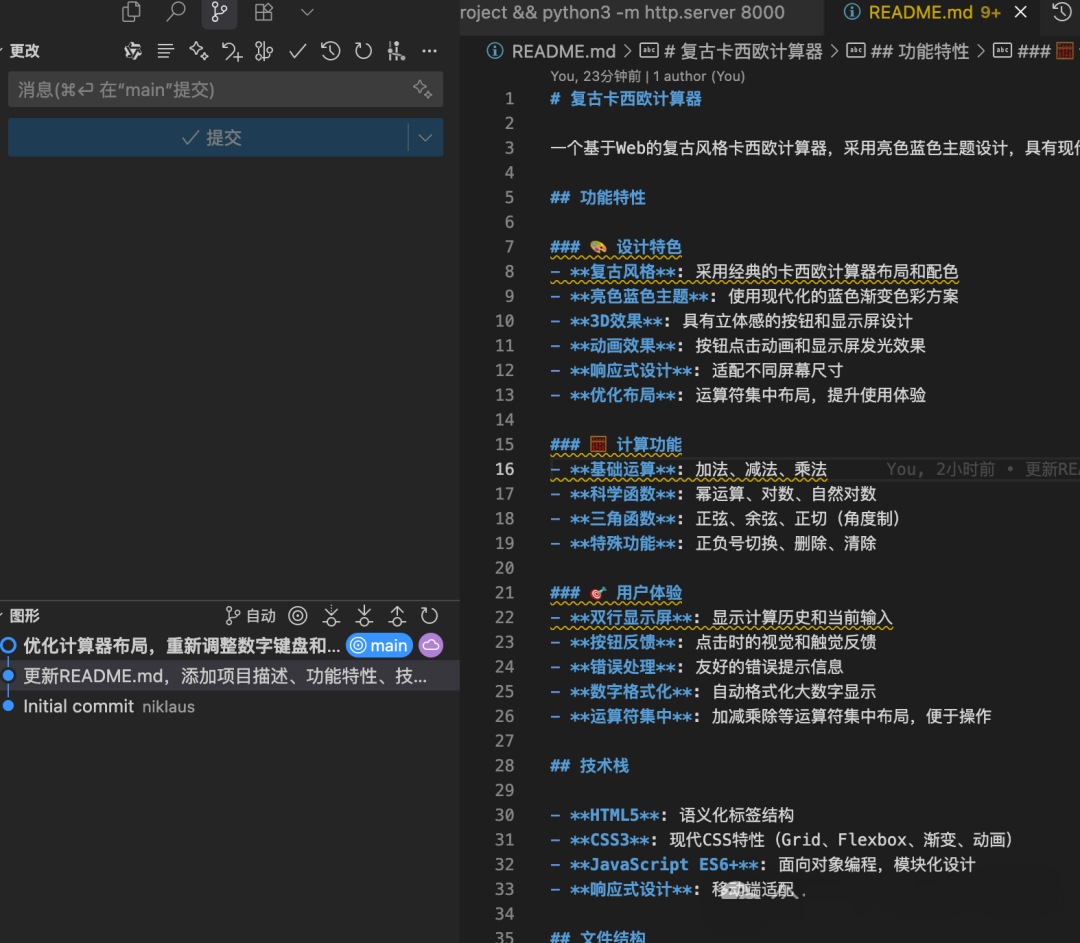
Task: Click the refresh icon in the 图形 toolbar
Action: click(x=429, y=616)
